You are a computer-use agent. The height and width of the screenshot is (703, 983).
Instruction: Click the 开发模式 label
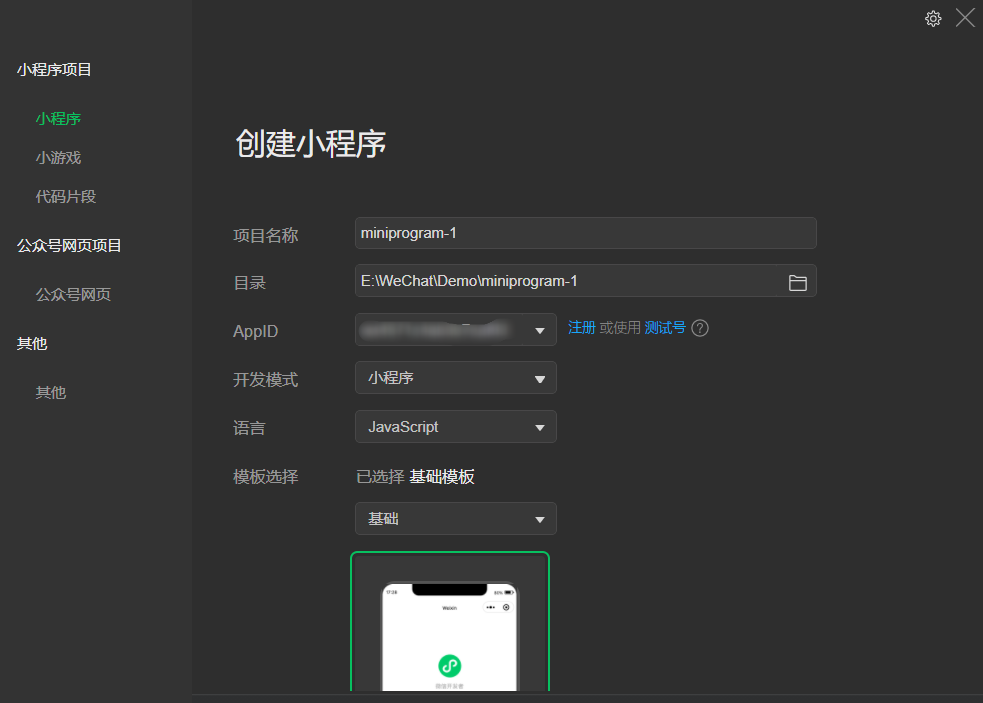click(265, 379)
